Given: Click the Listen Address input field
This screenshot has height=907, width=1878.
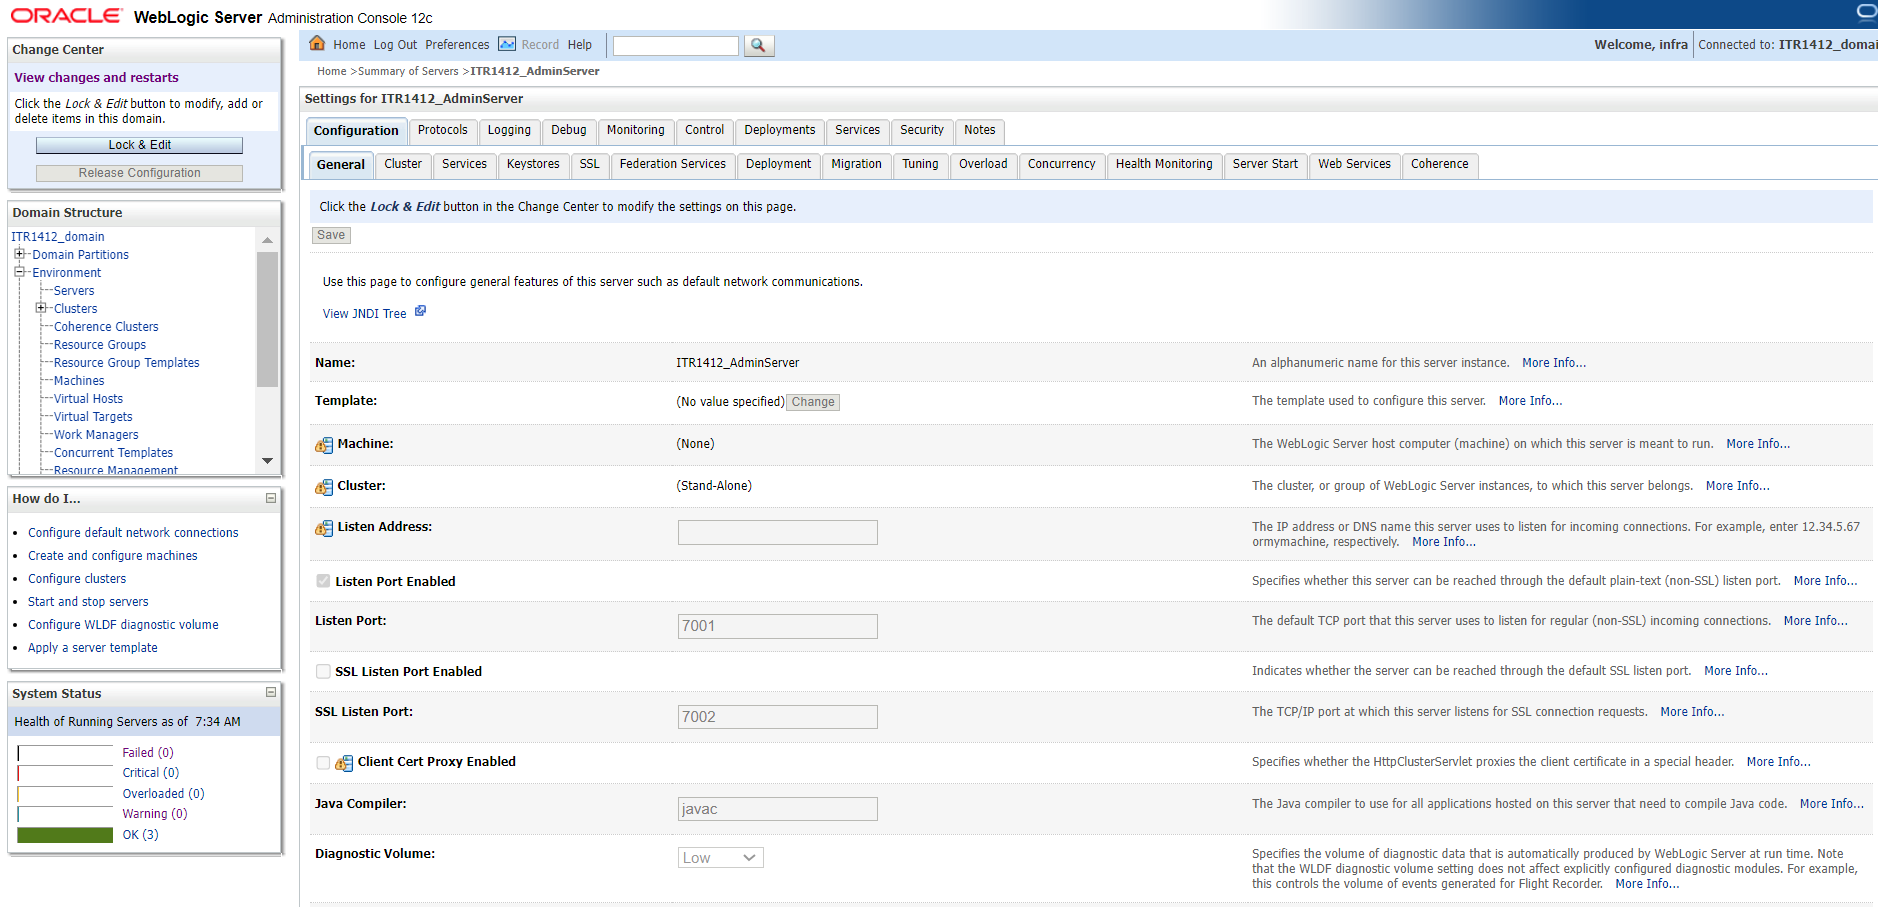Looking at the screenshot, I should tap(777, 532).
